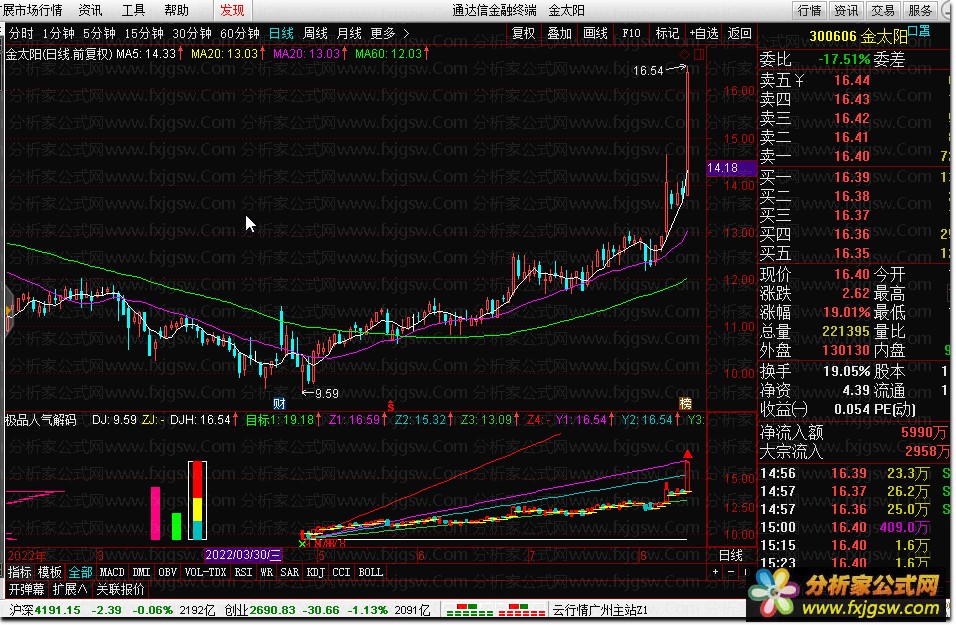956x625 pixels.
Task: Select the MACD indicator tab
Action: point(112,572)
